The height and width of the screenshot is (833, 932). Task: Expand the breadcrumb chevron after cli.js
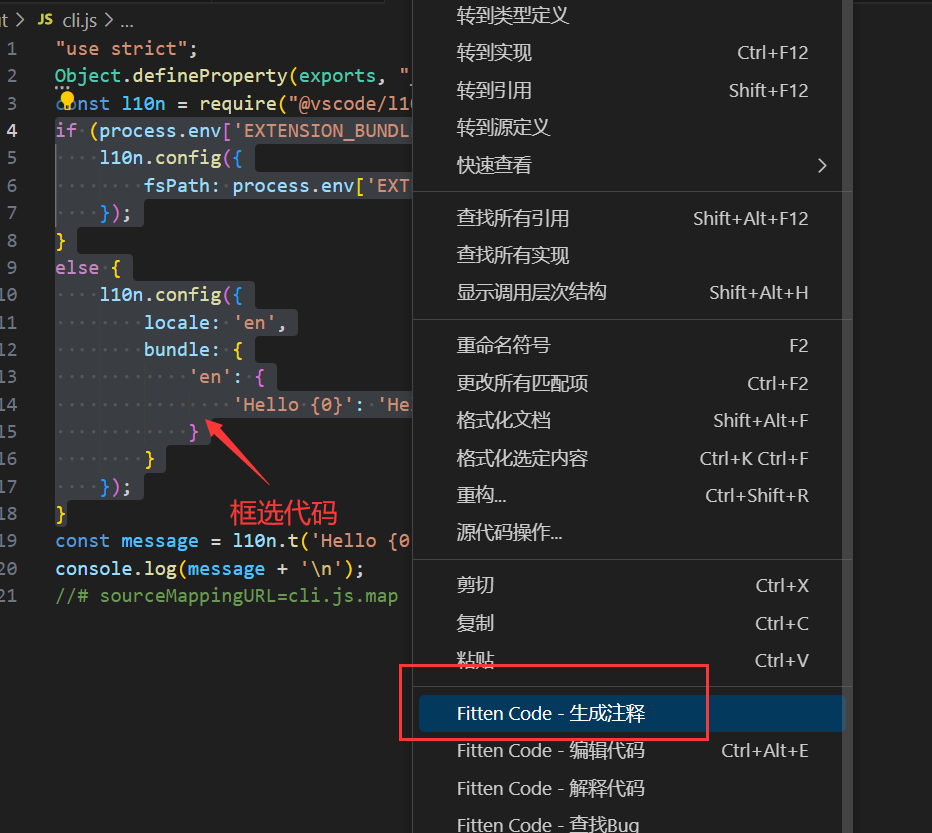(x=109, y=20)
